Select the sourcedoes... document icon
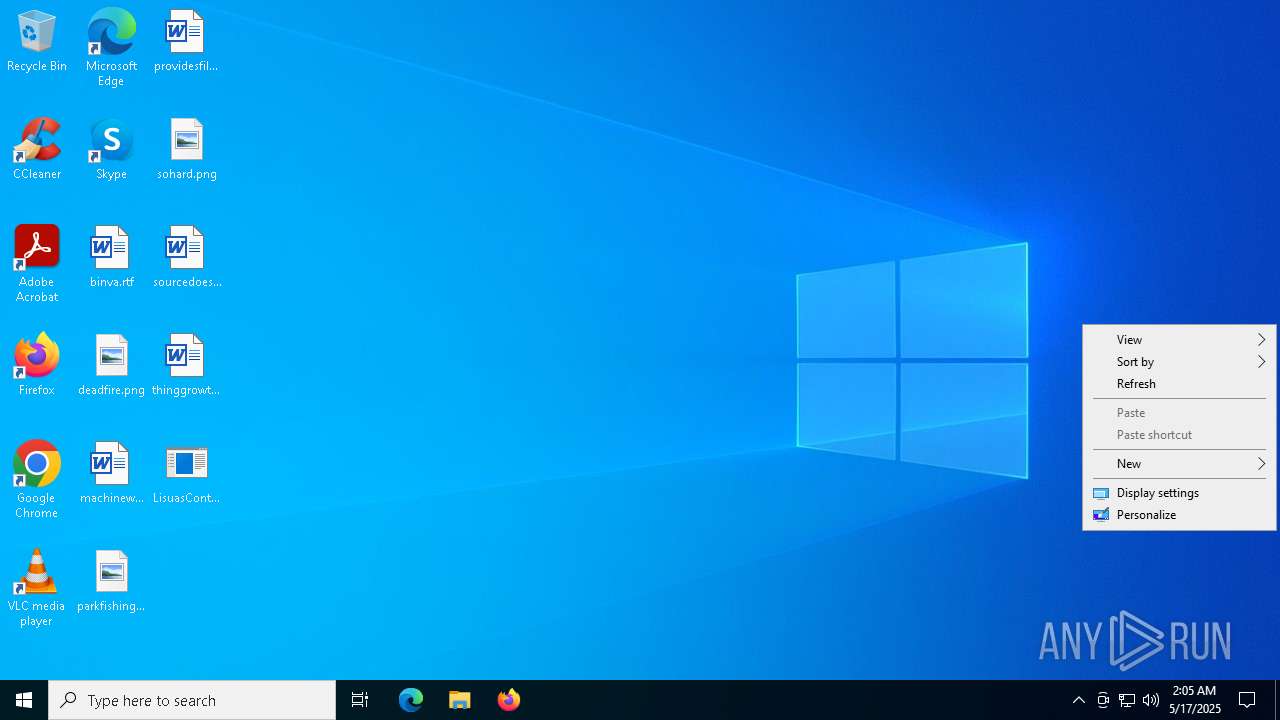 coord(186,258)
